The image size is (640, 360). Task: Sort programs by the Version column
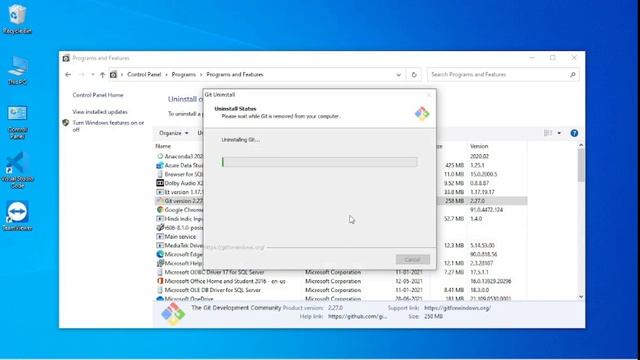[x=479, y=146]
